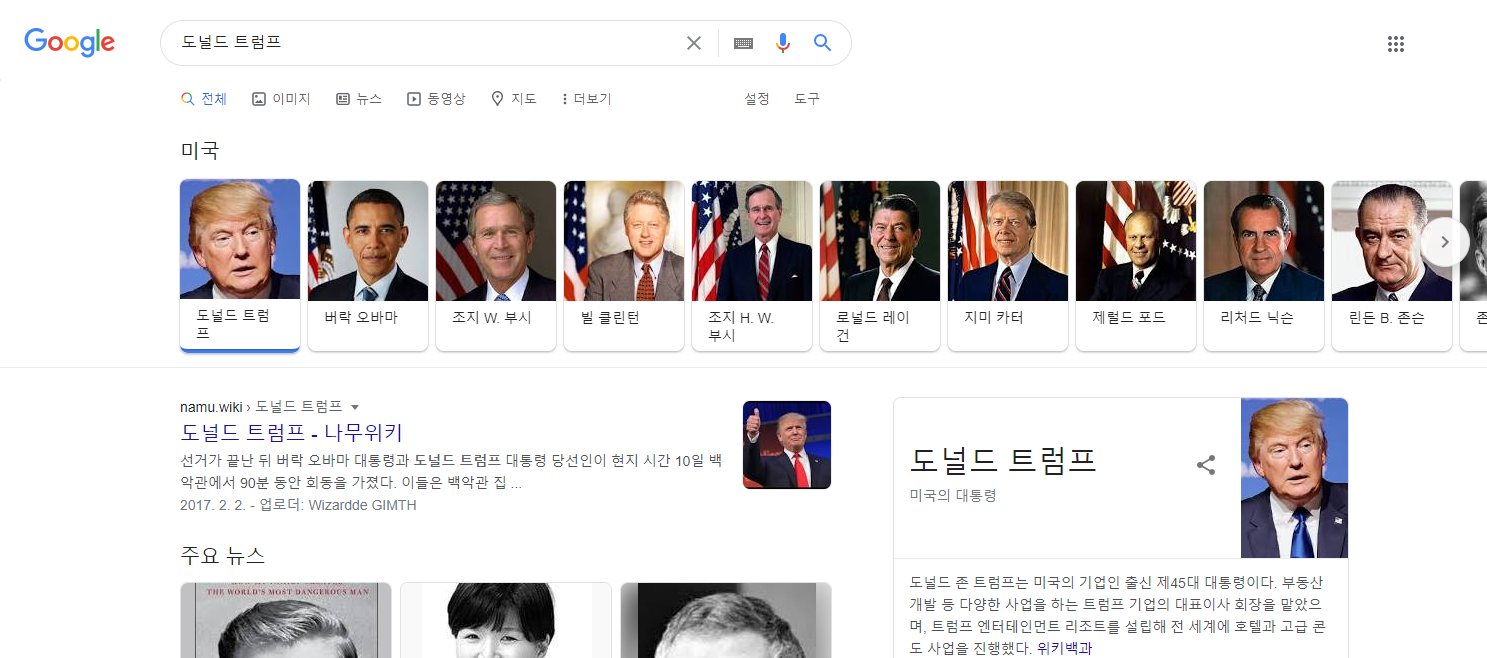Click the namu.wiki breadcrumb URL
Screen dimensions: 1487x658
[x=261, y=406]
